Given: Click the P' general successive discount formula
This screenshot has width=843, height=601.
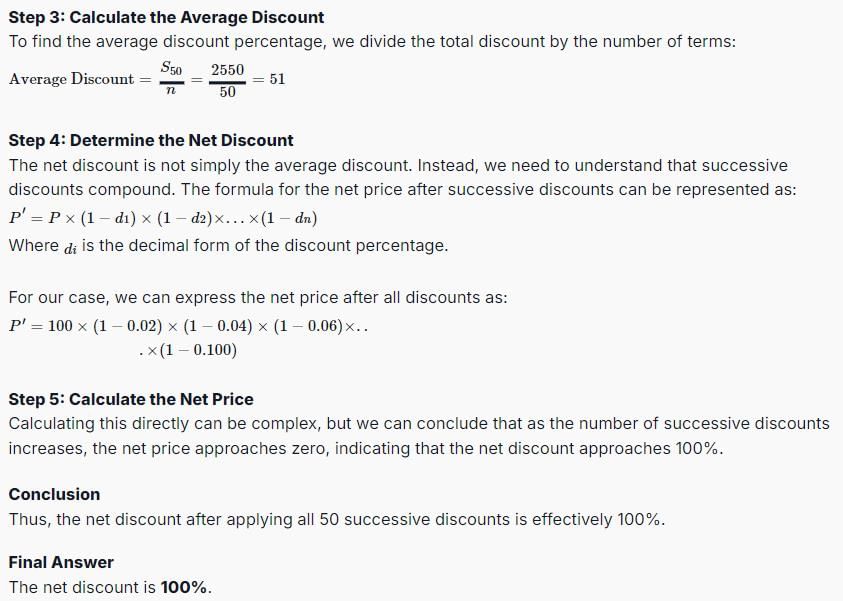Looking at the screenshot, I should (163, 218).
